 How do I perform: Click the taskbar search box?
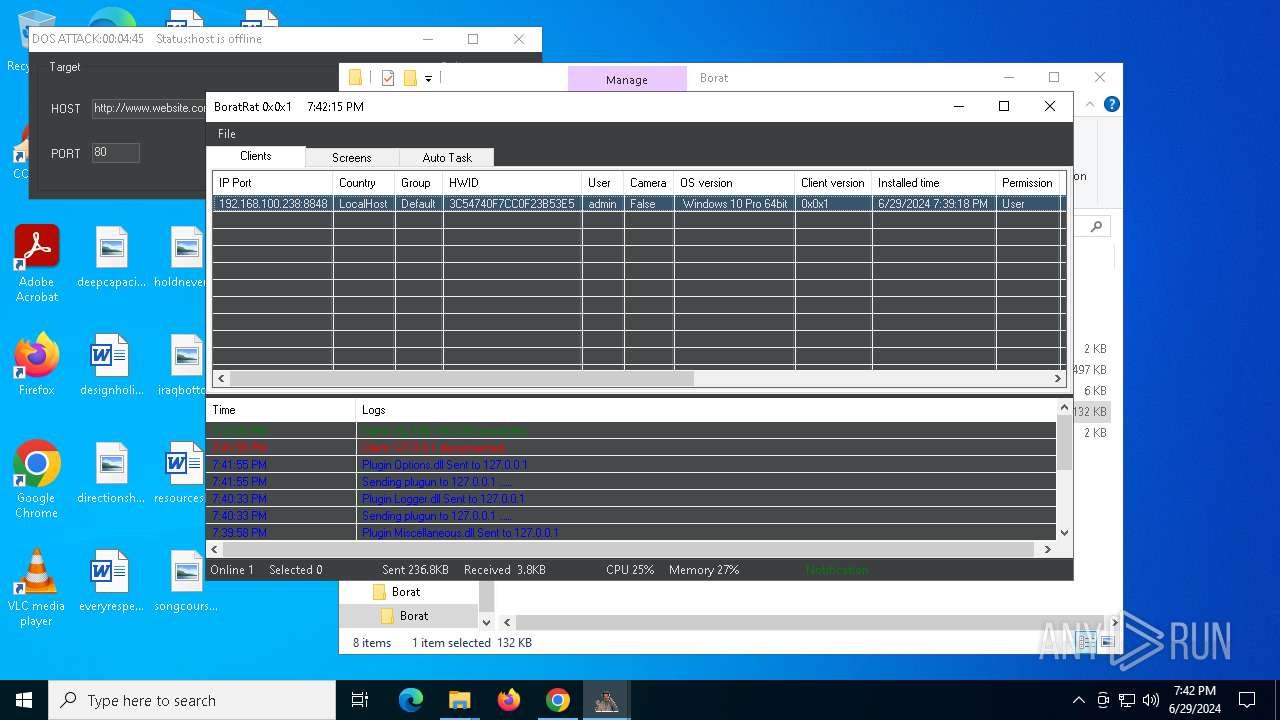[192, 700]
